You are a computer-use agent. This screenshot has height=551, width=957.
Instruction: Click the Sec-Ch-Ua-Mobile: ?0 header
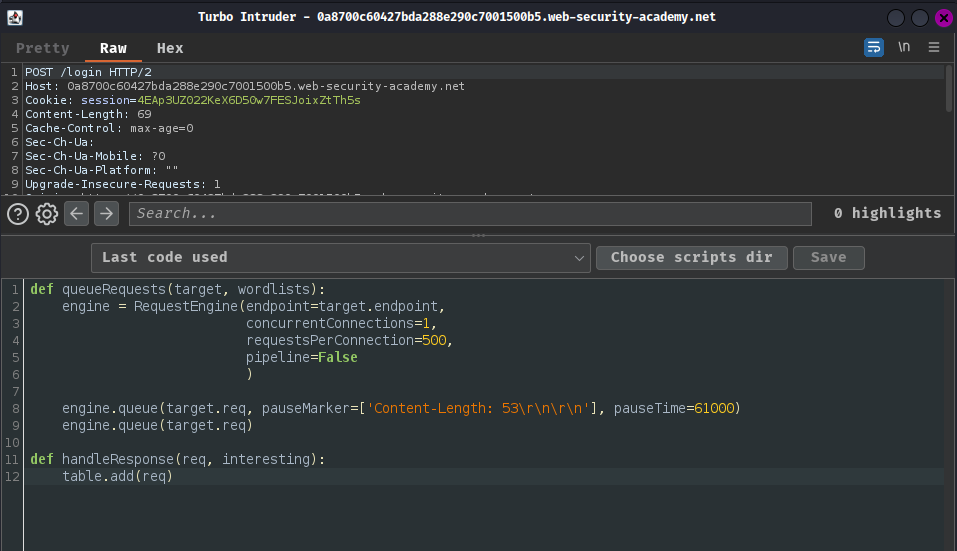click(95, 156)
